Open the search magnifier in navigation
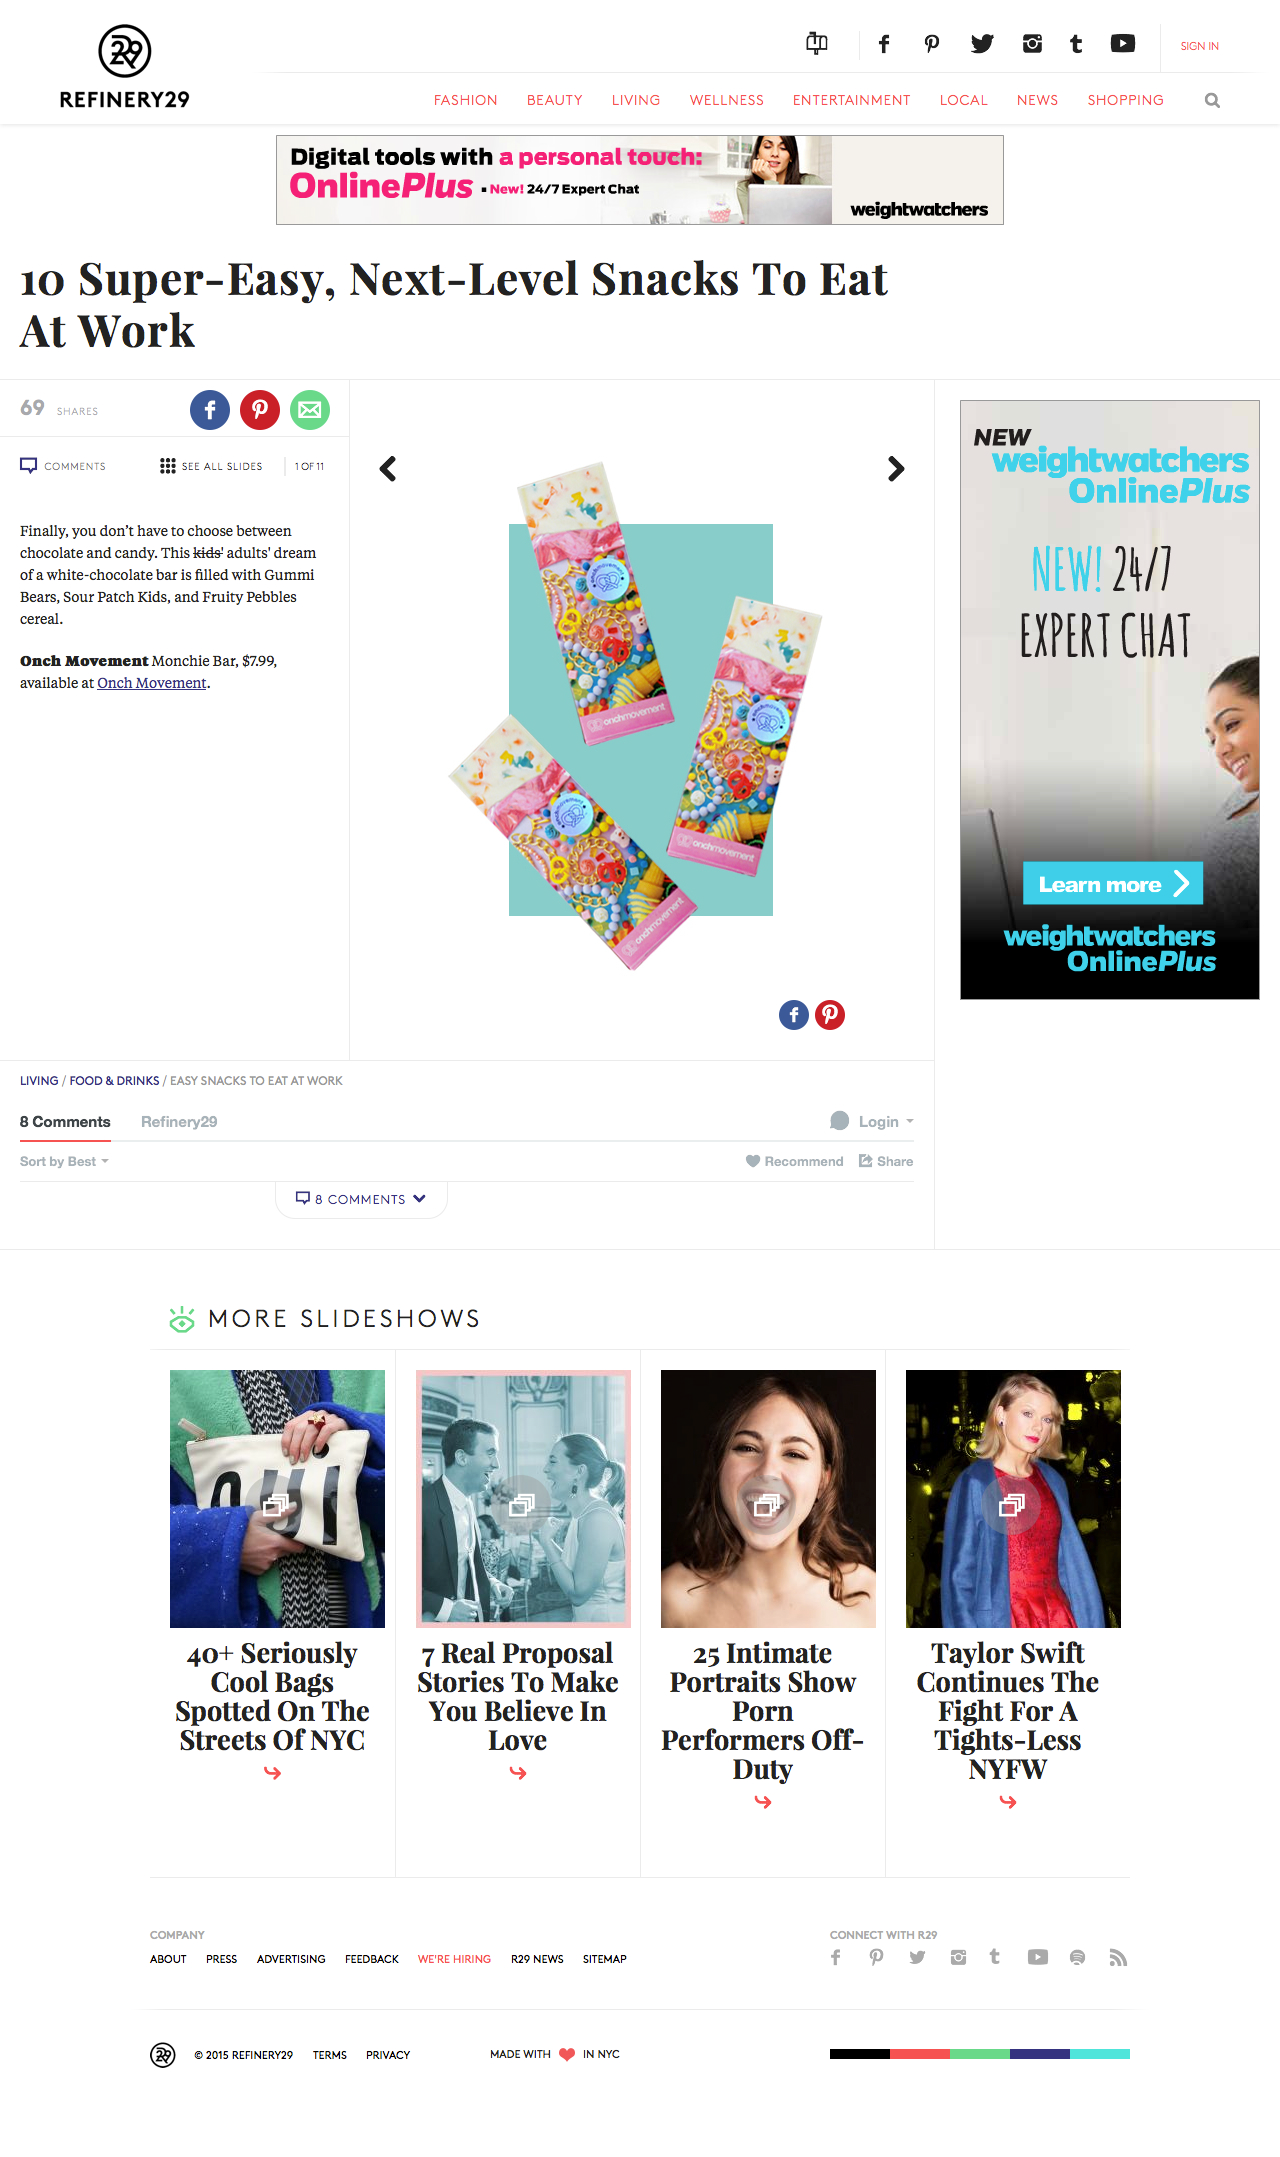 coord(1212,100)
